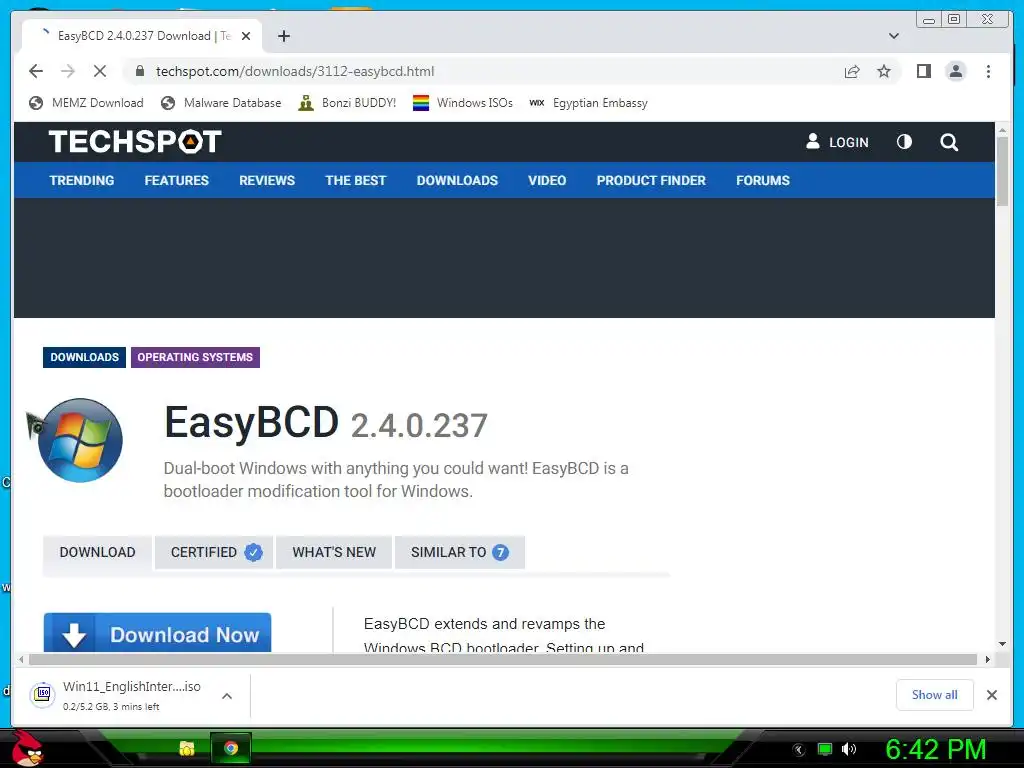Screen dimensions: 1024x768
Task: Stop loading the page with X button
Action: (100, 71)
